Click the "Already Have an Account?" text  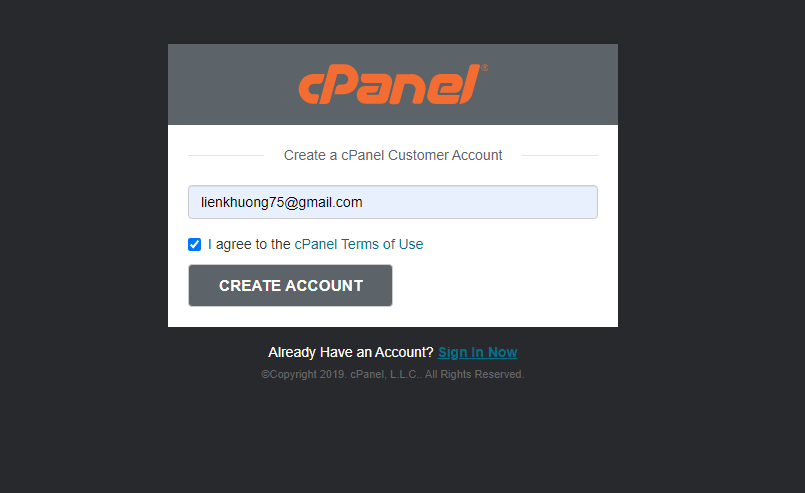[x=350, y=352]
